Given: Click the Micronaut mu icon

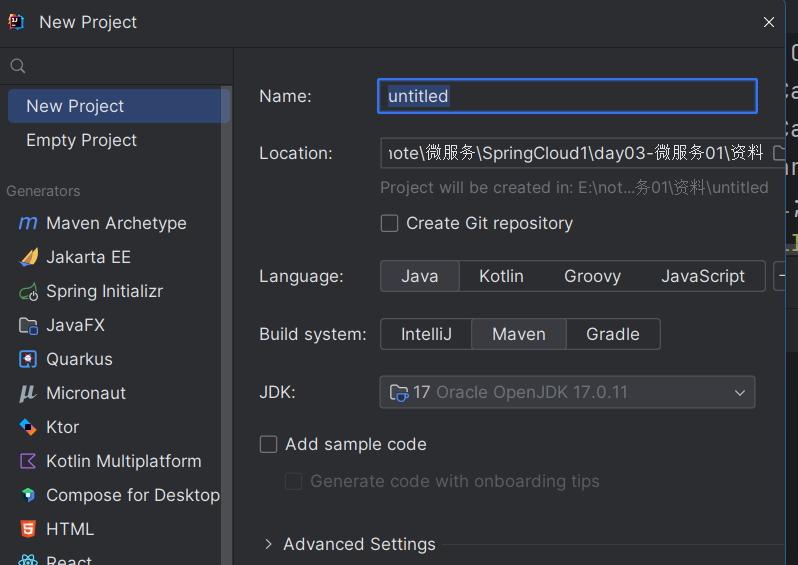Looking at the screenshot, I should click(28, 393).
